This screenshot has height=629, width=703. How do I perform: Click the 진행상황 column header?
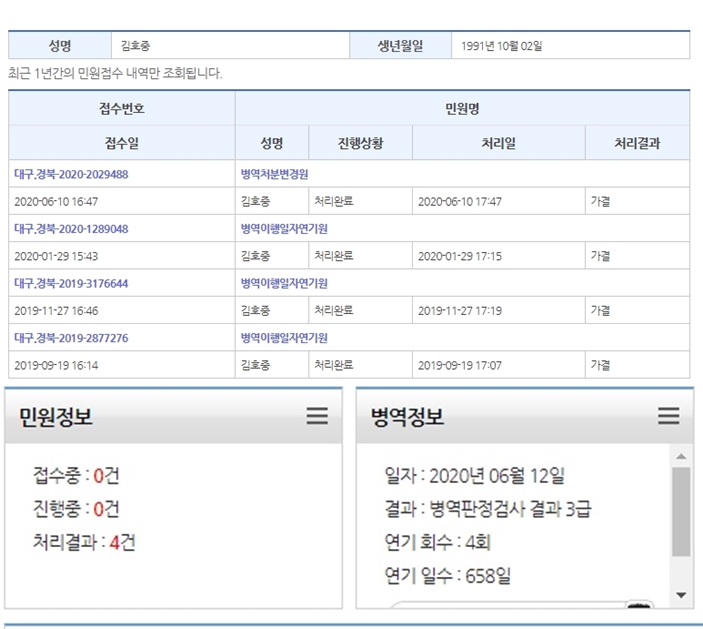pos(360,143)
